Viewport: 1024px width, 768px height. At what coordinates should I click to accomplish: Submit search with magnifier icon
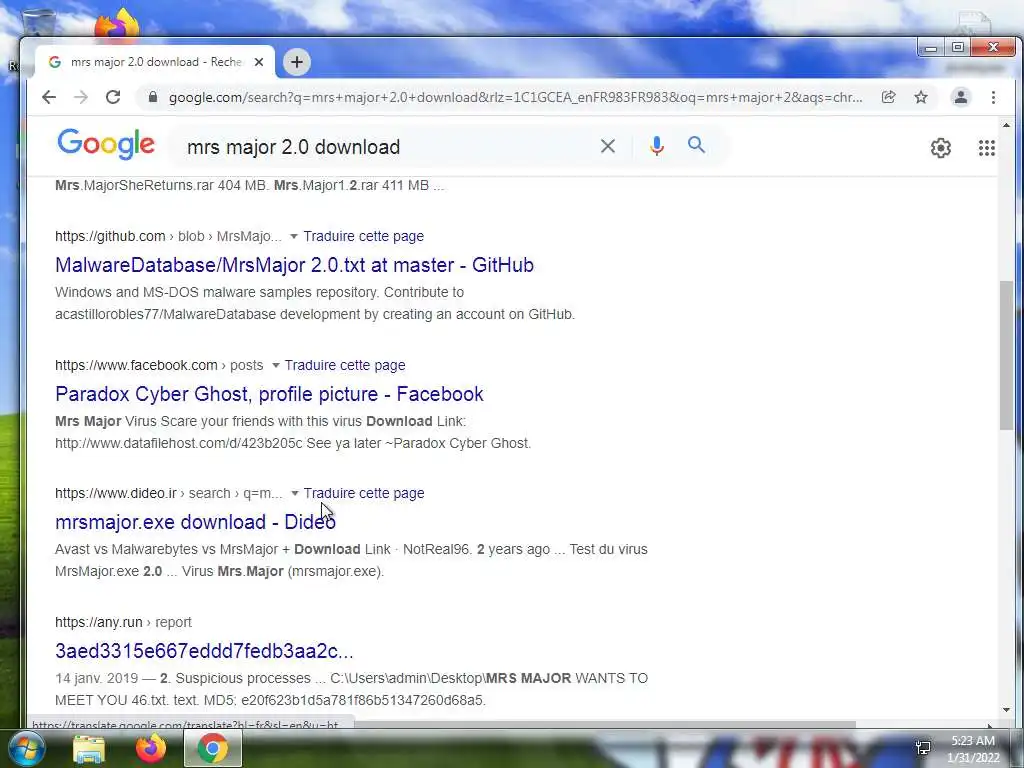coord(696,145)
